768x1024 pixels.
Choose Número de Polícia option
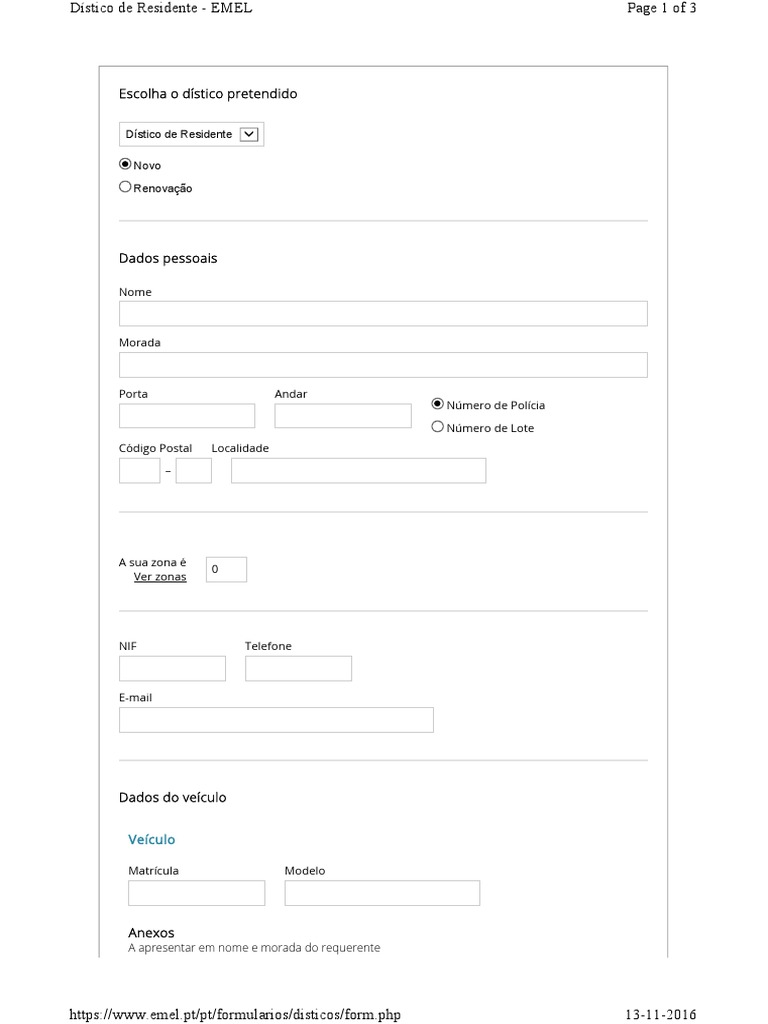point(437,404)
